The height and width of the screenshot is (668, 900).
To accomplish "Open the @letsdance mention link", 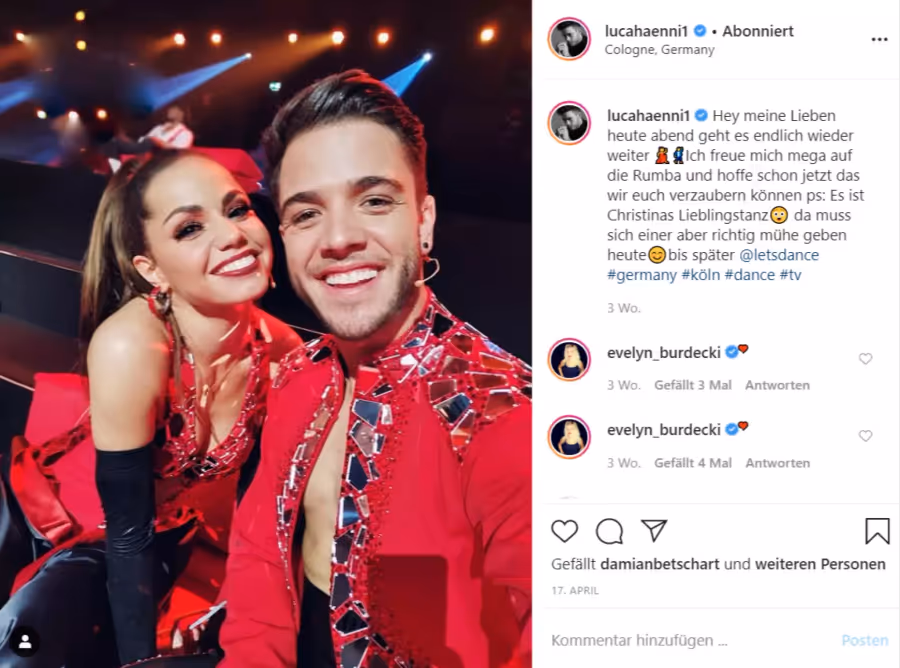I will (x=779, y=255).
